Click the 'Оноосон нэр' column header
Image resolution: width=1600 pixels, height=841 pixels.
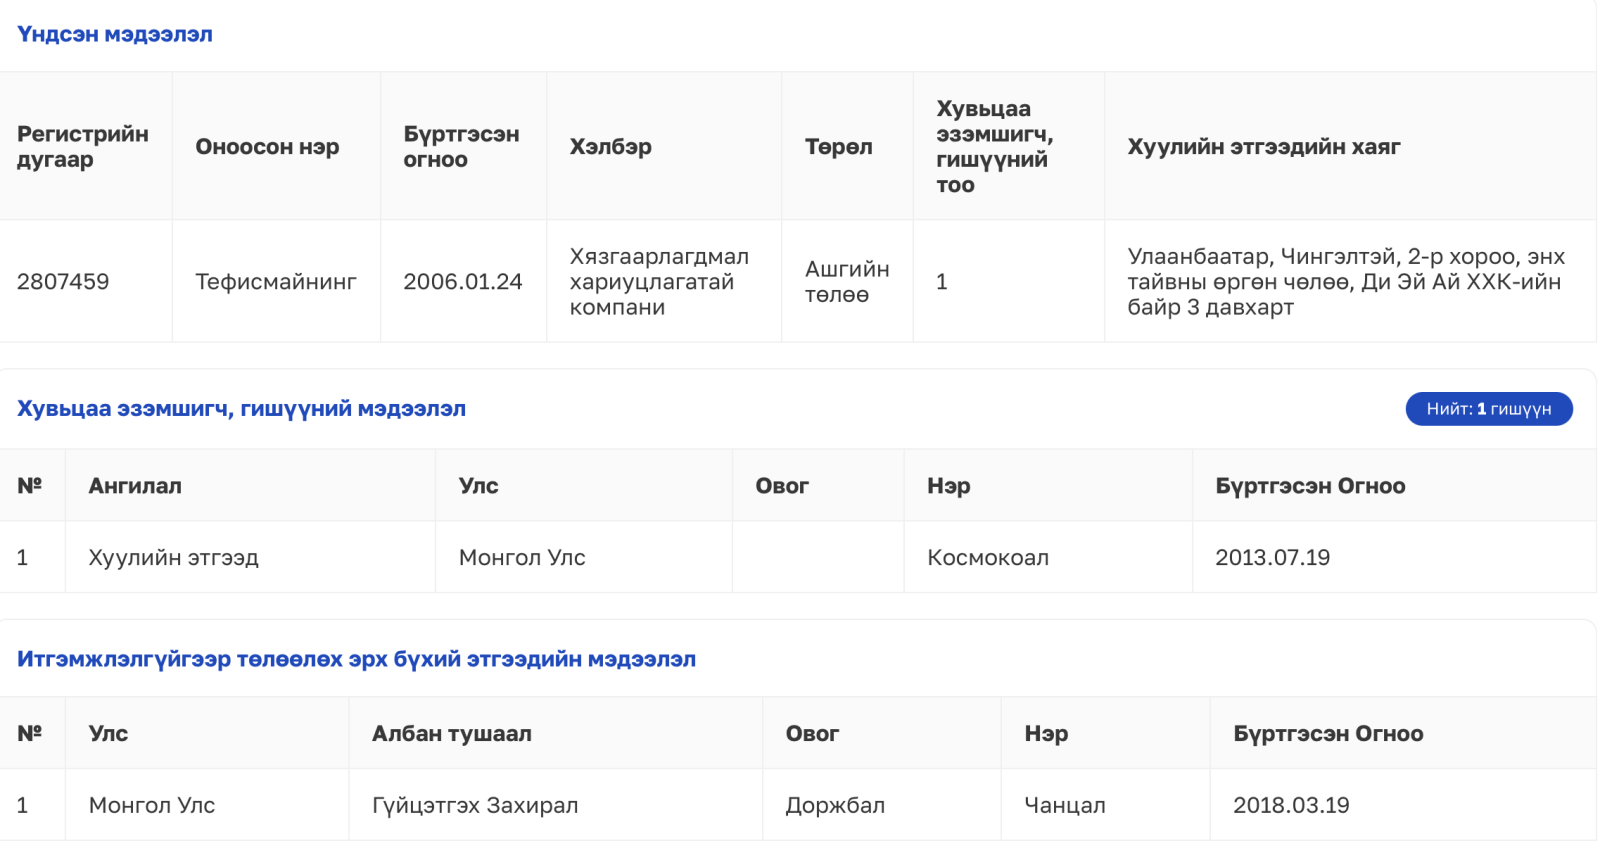click(267, 147)
